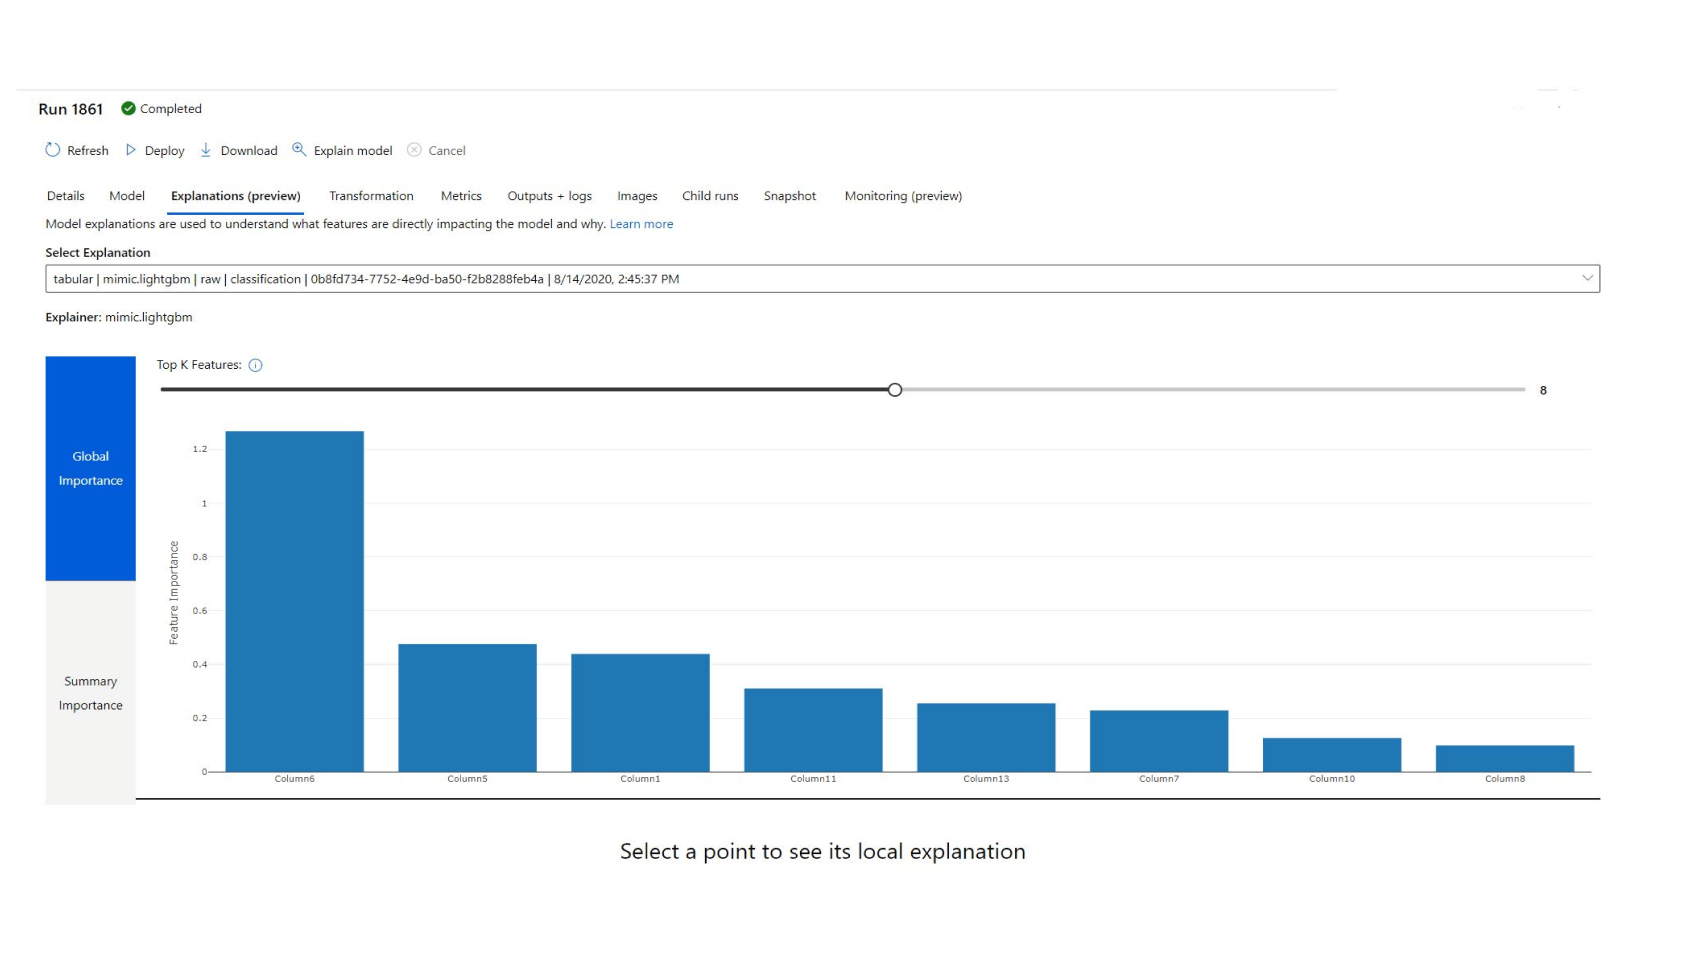Expand the Select Explanation dropdown arrow
Screen dimensions: 1694x954
(1587, 278)
